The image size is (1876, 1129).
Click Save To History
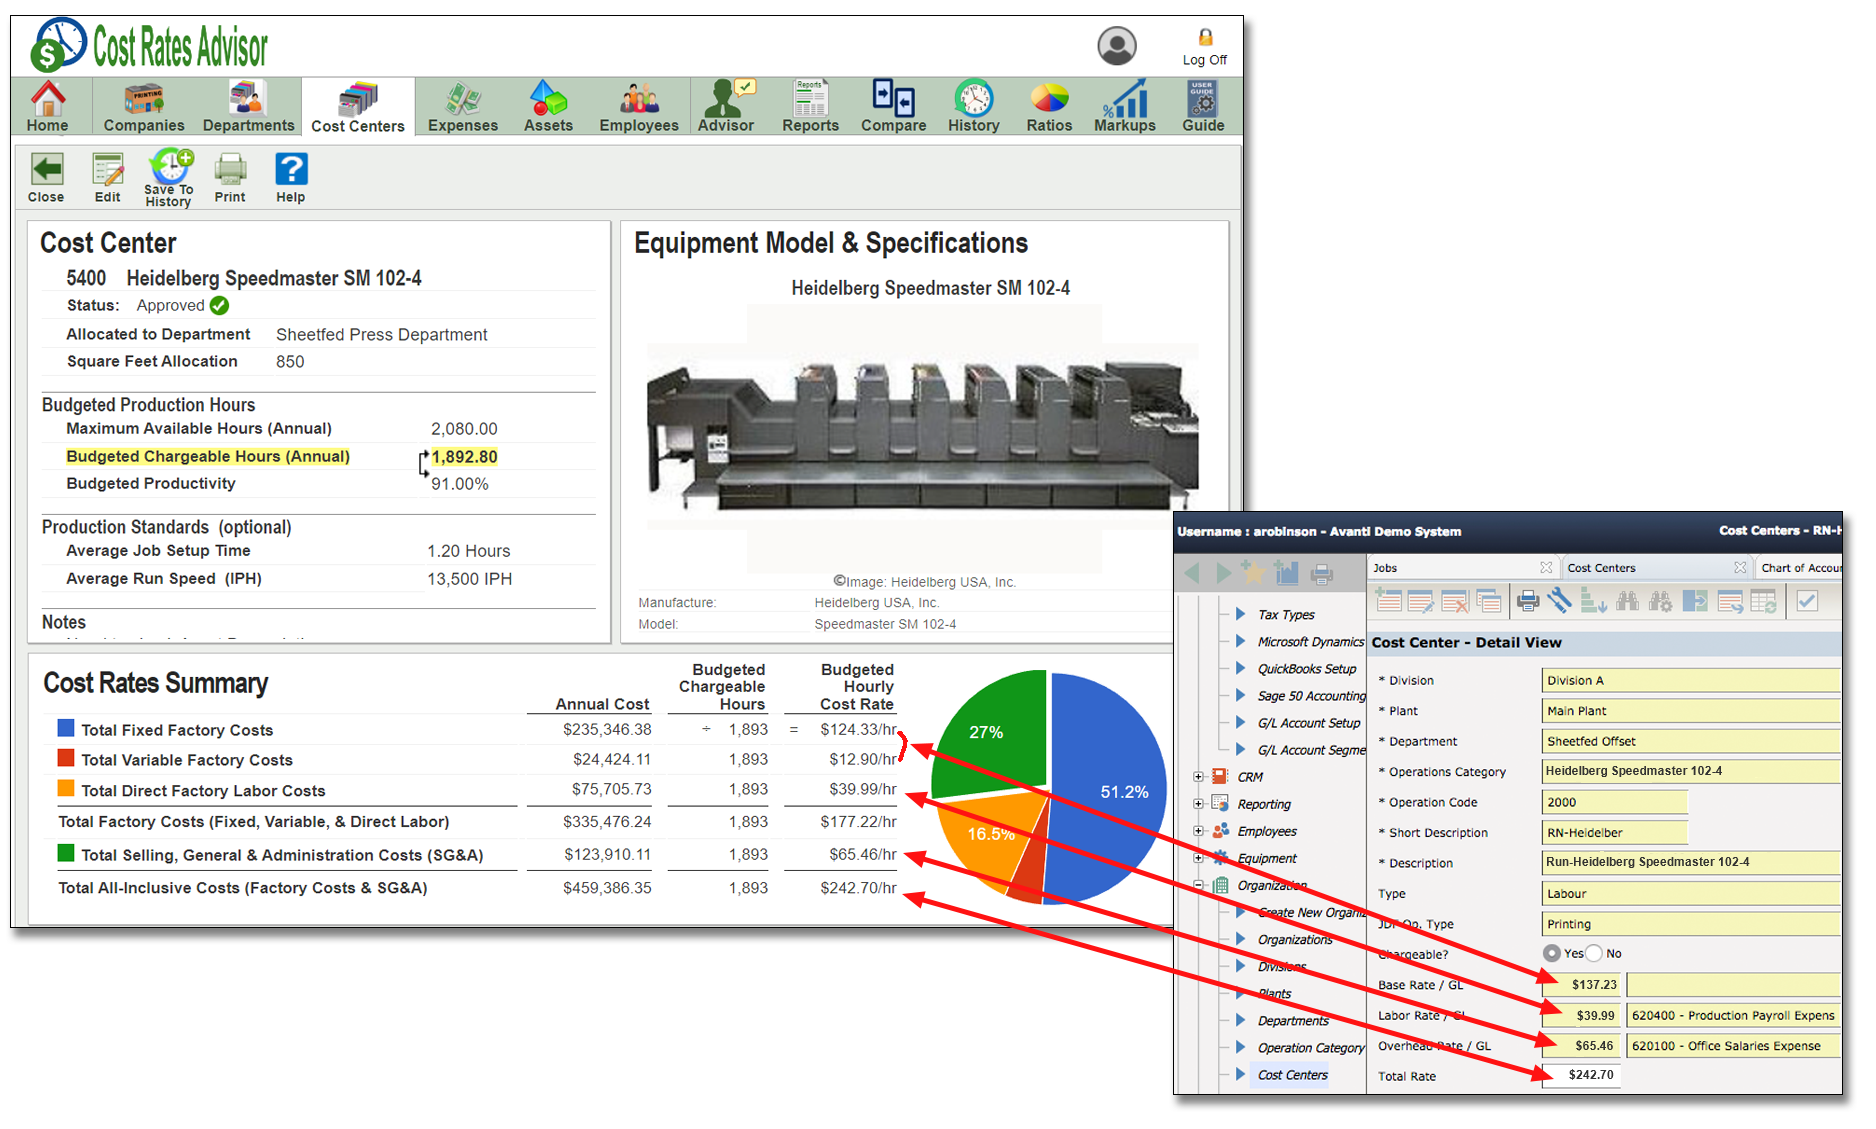pos(169,178)
